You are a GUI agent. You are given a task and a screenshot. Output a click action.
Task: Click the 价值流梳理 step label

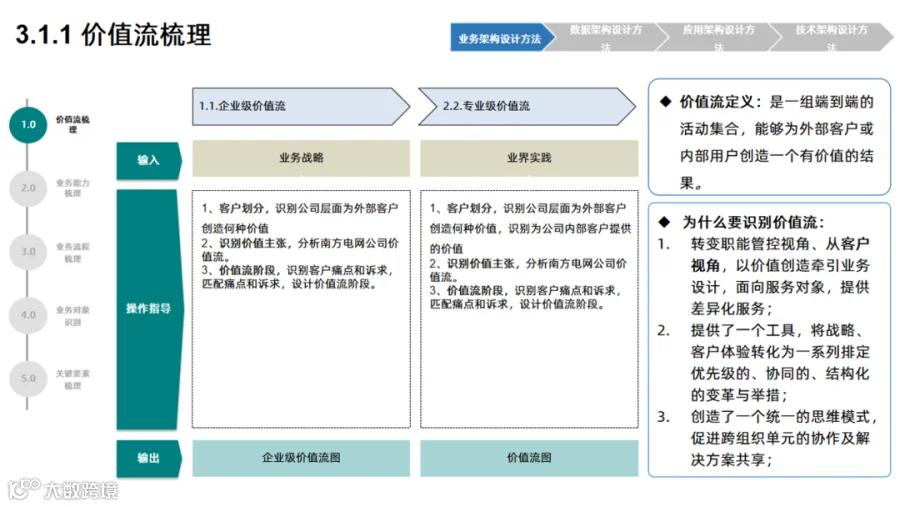point(72,124)
